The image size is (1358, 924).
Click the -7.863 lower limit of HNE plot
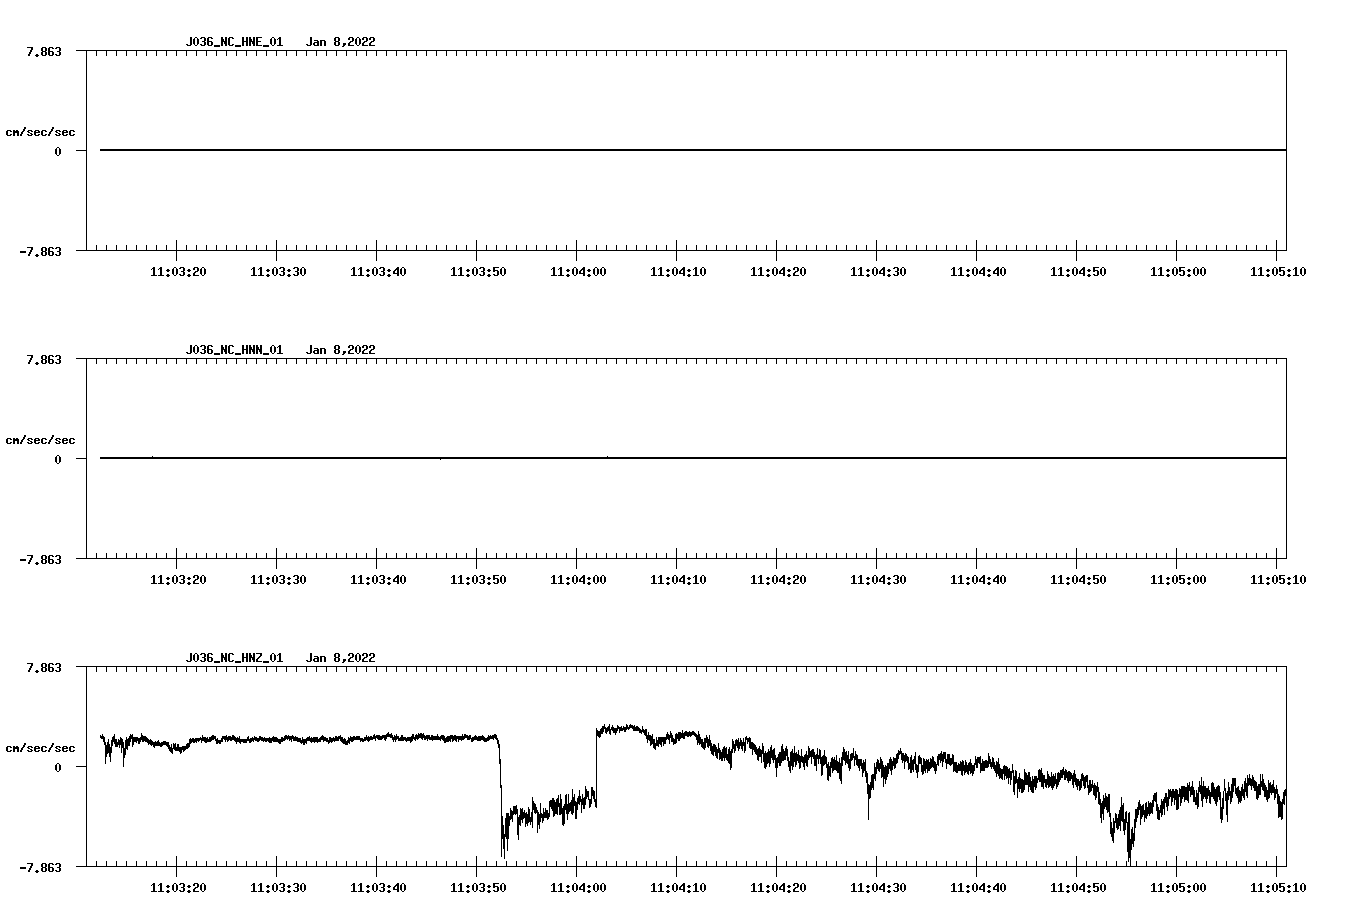pos(40,251)
